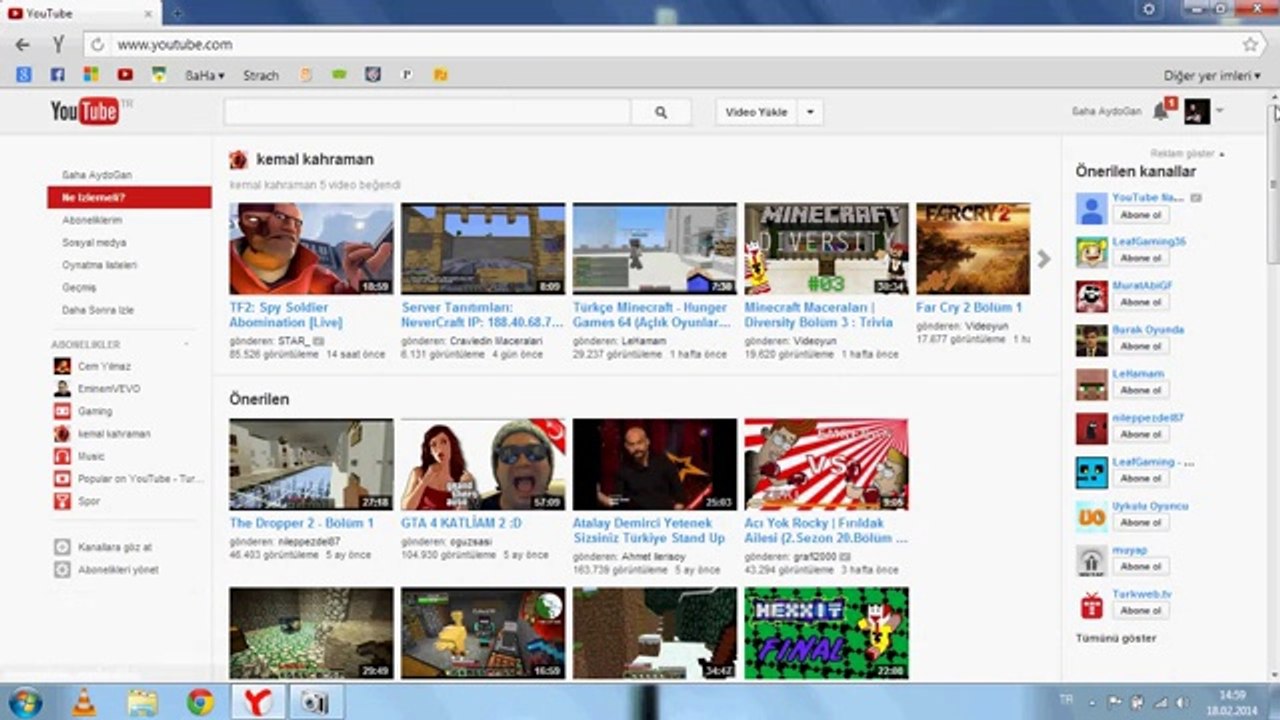Toggle the Reklam göster ad arrow

coord(1222,154)
